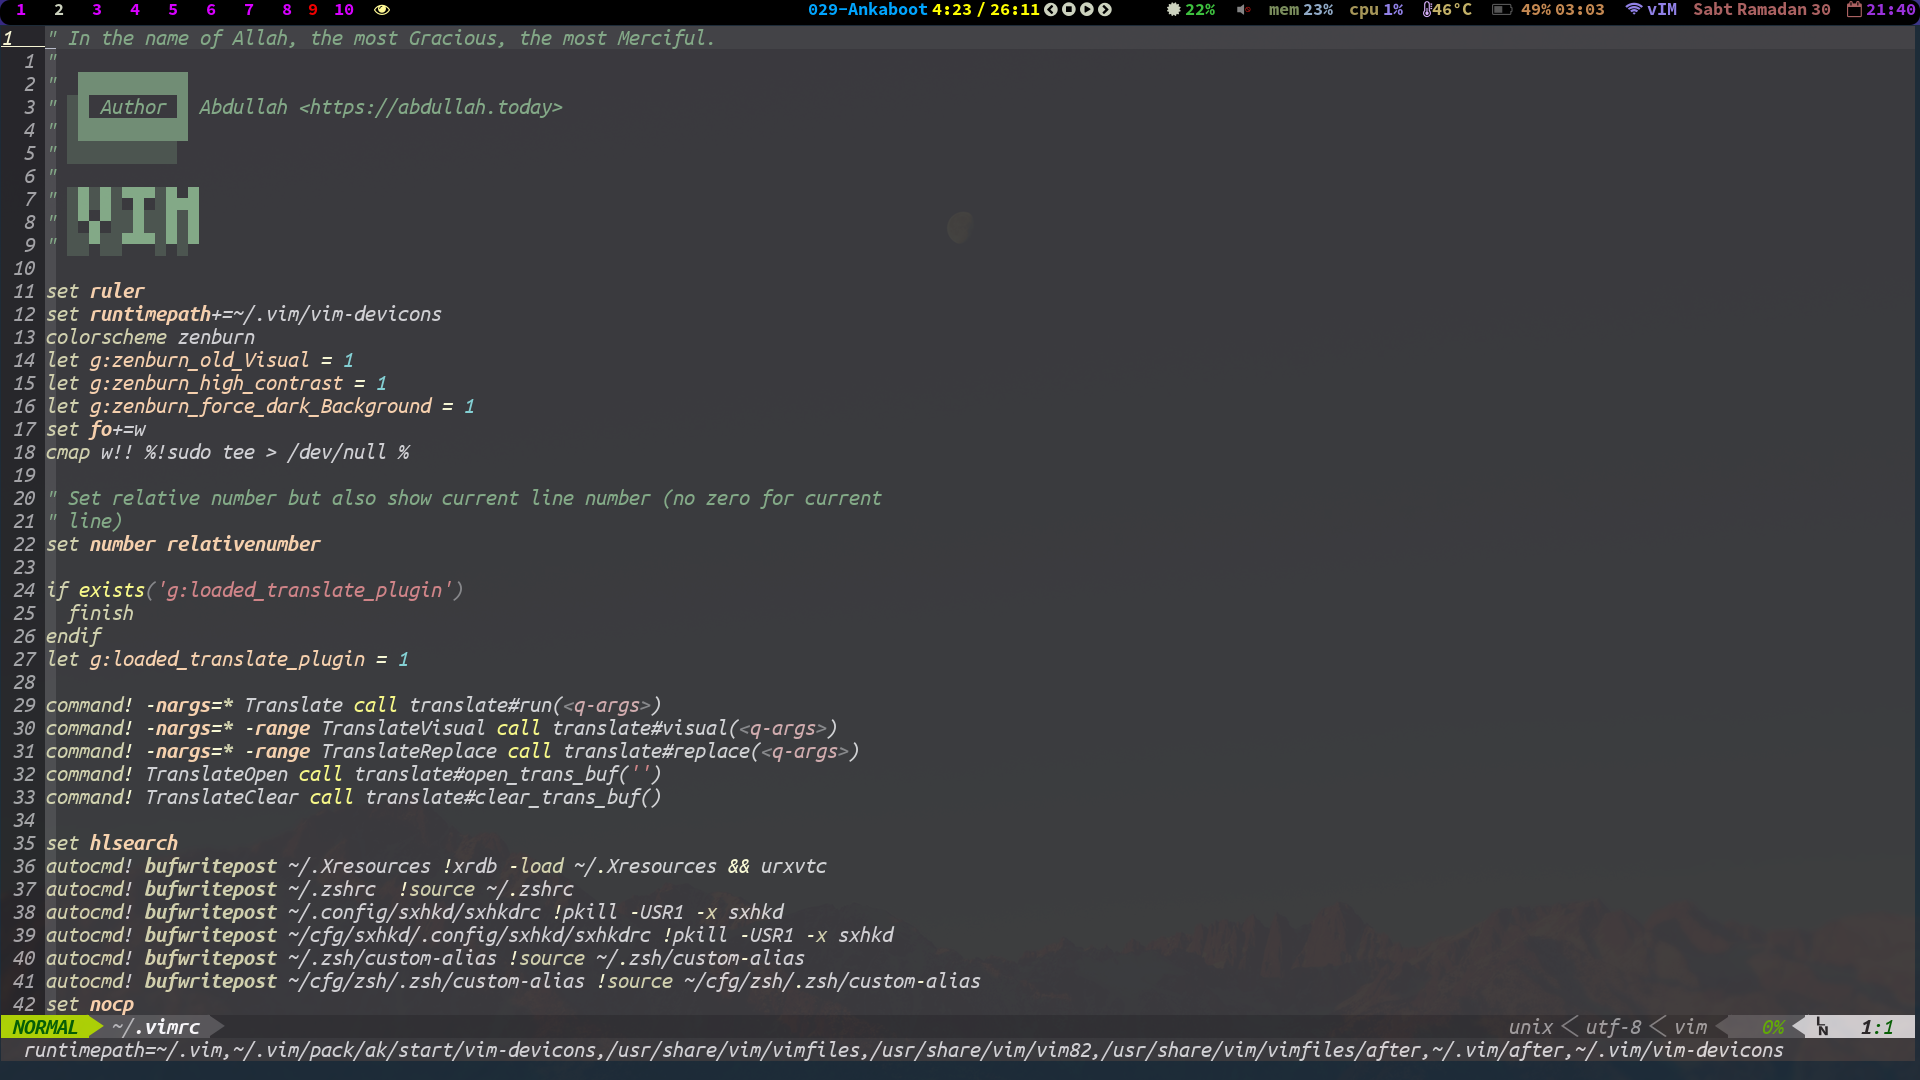Image resolution: width=1920 pixels, height=1080 pixels.
Task: Click the play button in the music status bar
Action: [x=1087, y=10]
